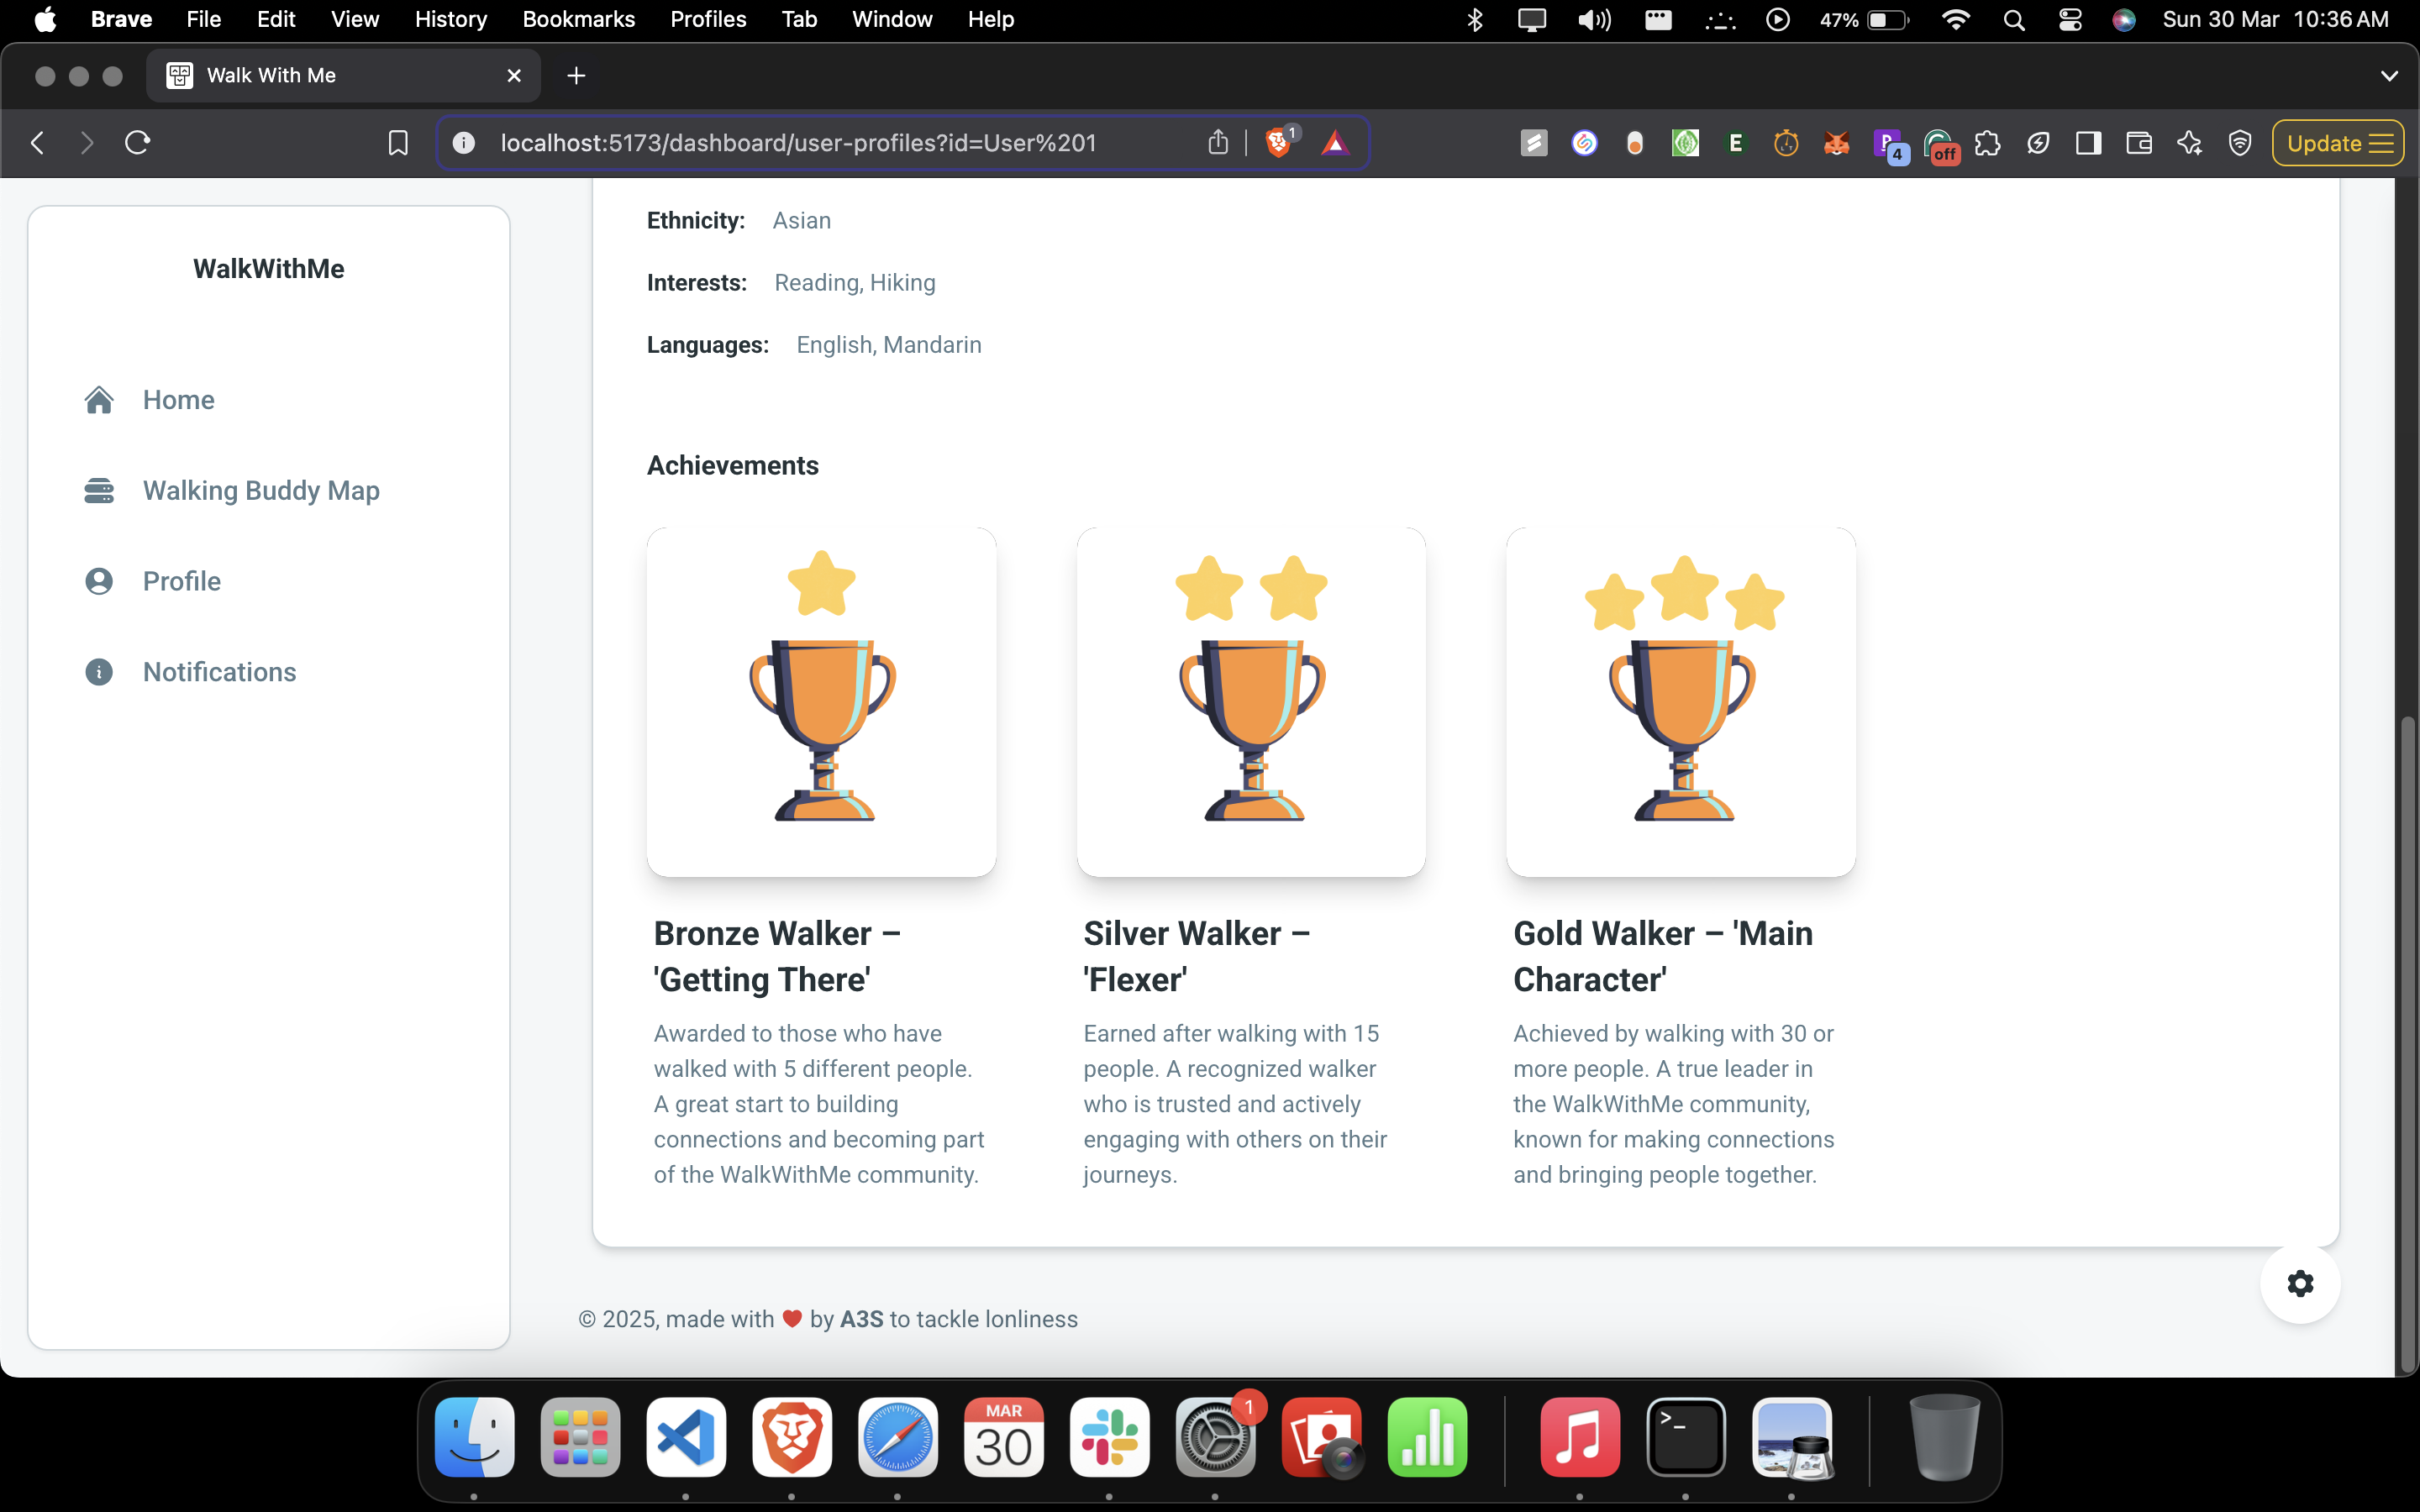Expand tab search chevron dropdown
The image size is (2420, 1512).
point(2389,76)
